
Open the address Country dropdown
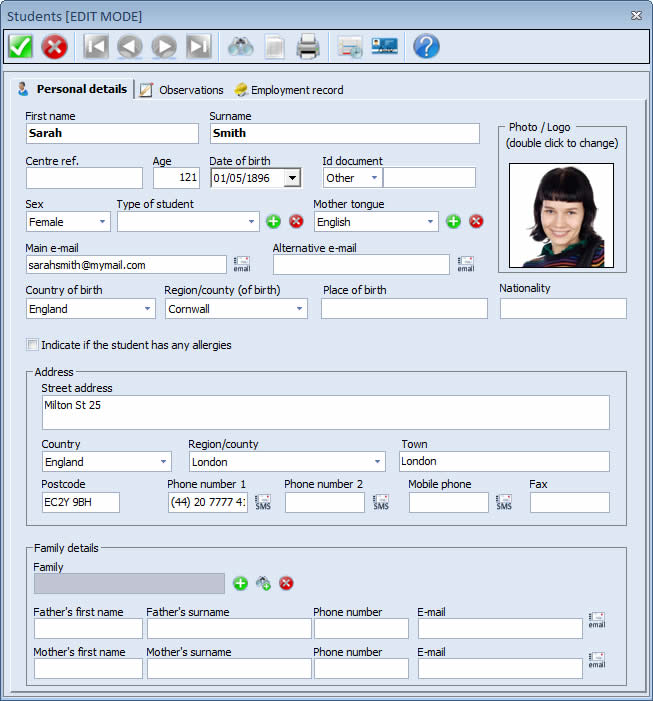tap(164, 462)
